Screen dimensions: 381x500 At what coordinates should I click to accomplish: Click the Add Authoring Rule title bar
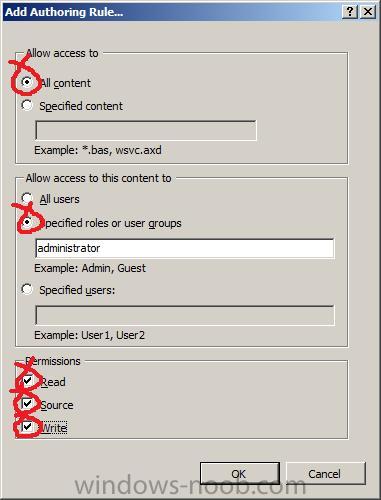coord(172,12)
